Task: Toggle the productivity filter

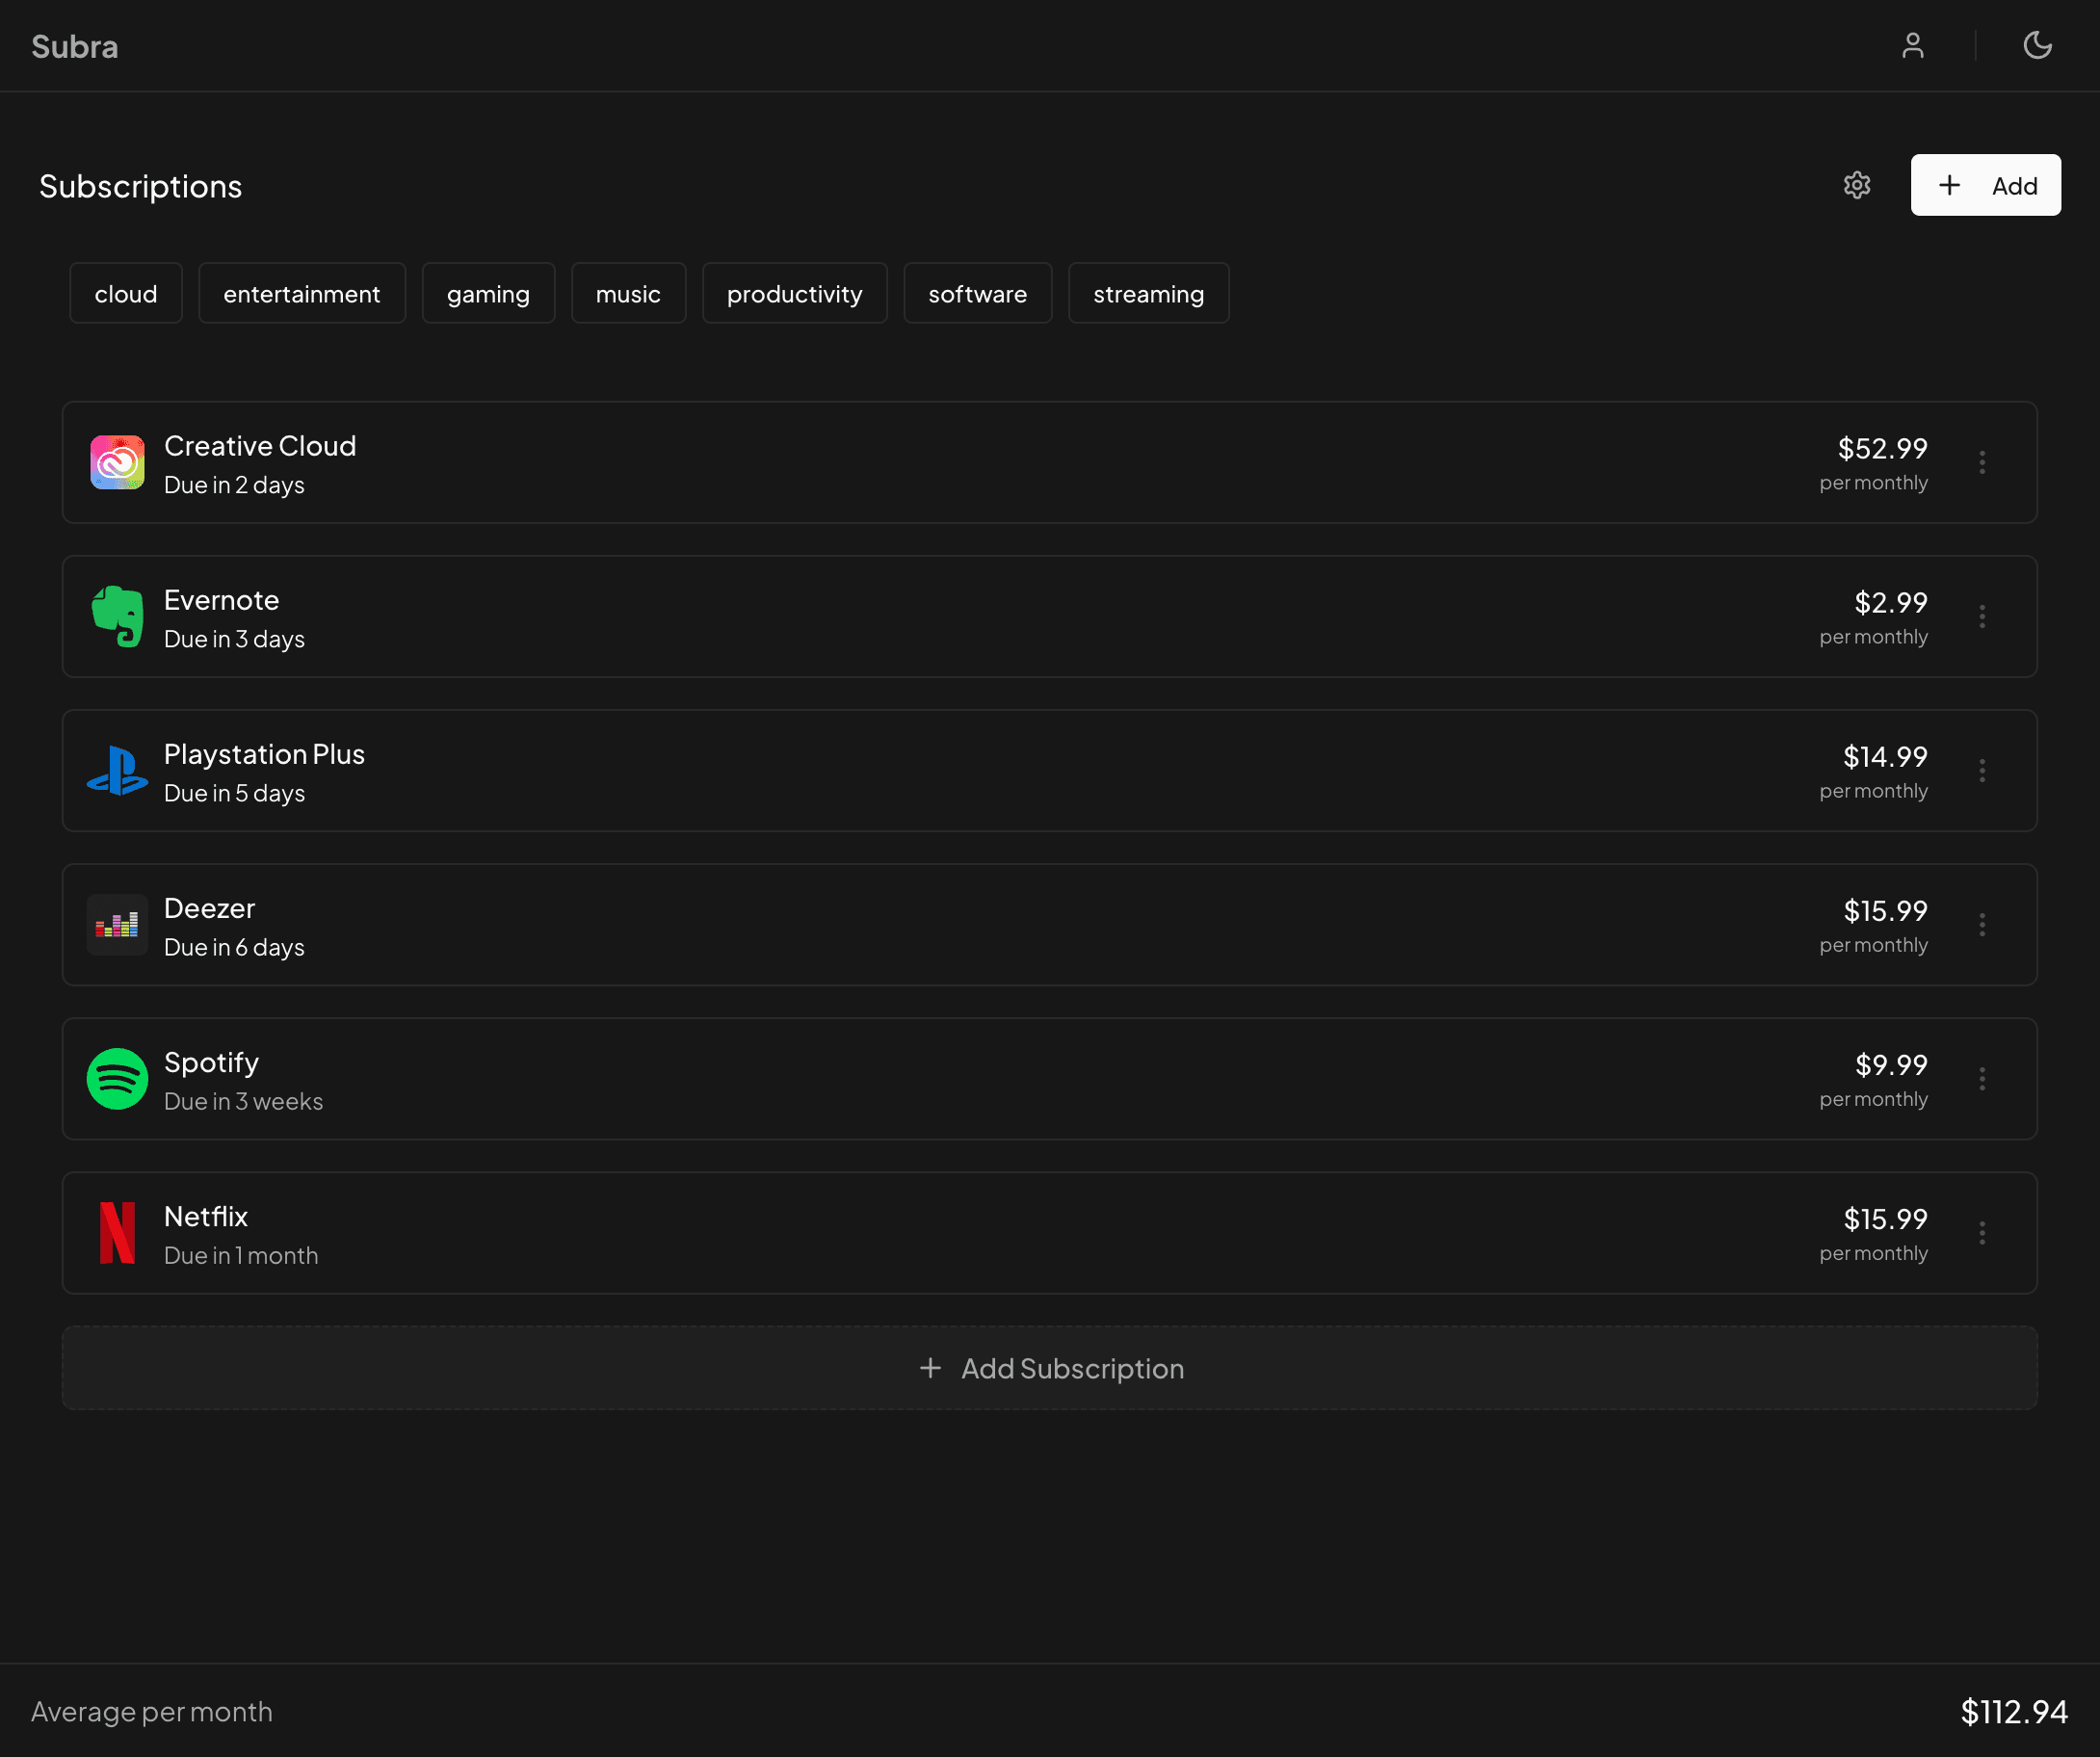Action: point(794,294)
